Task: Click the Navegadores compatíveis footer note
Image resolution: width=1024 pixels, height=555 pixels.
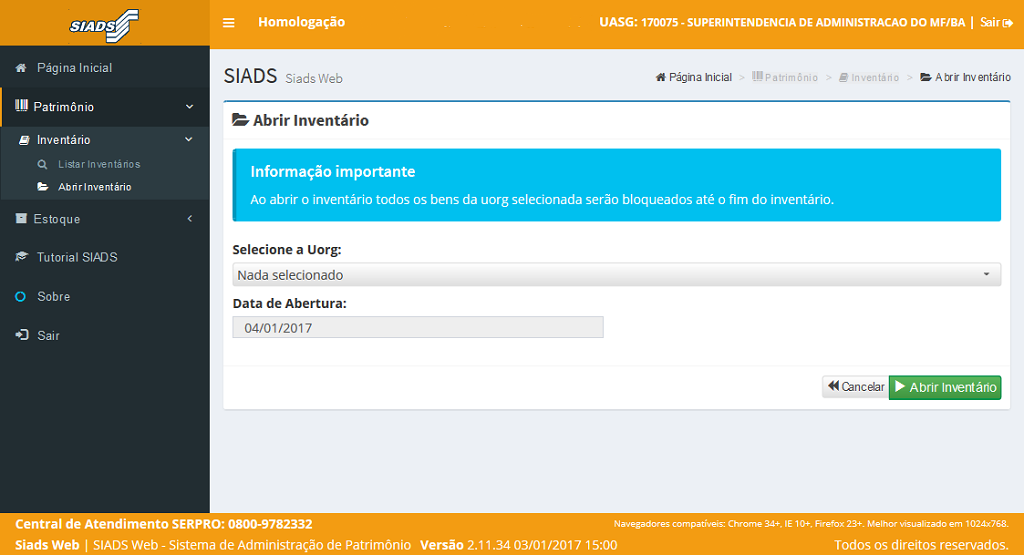Action: (x=811, y=524)
